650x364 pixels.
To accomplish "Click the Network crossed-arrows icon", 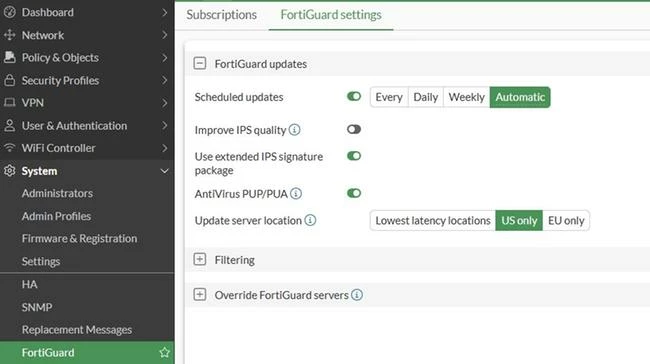I will (x=10, y=35).
